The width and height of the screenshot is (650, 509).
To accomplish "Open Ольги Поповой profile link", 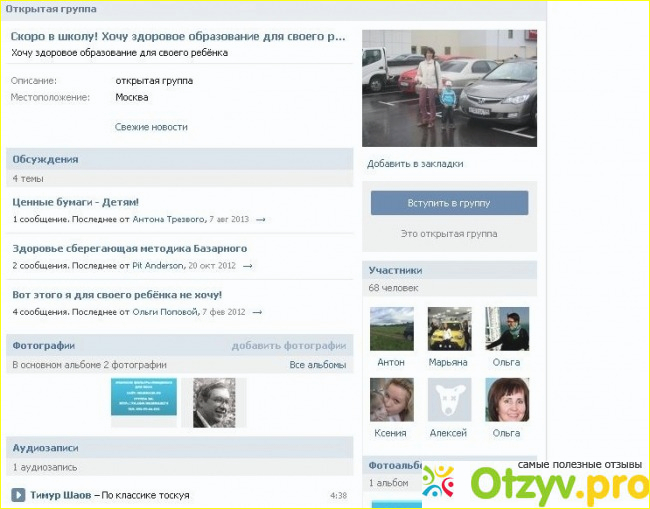I will (x=165, y=312).
